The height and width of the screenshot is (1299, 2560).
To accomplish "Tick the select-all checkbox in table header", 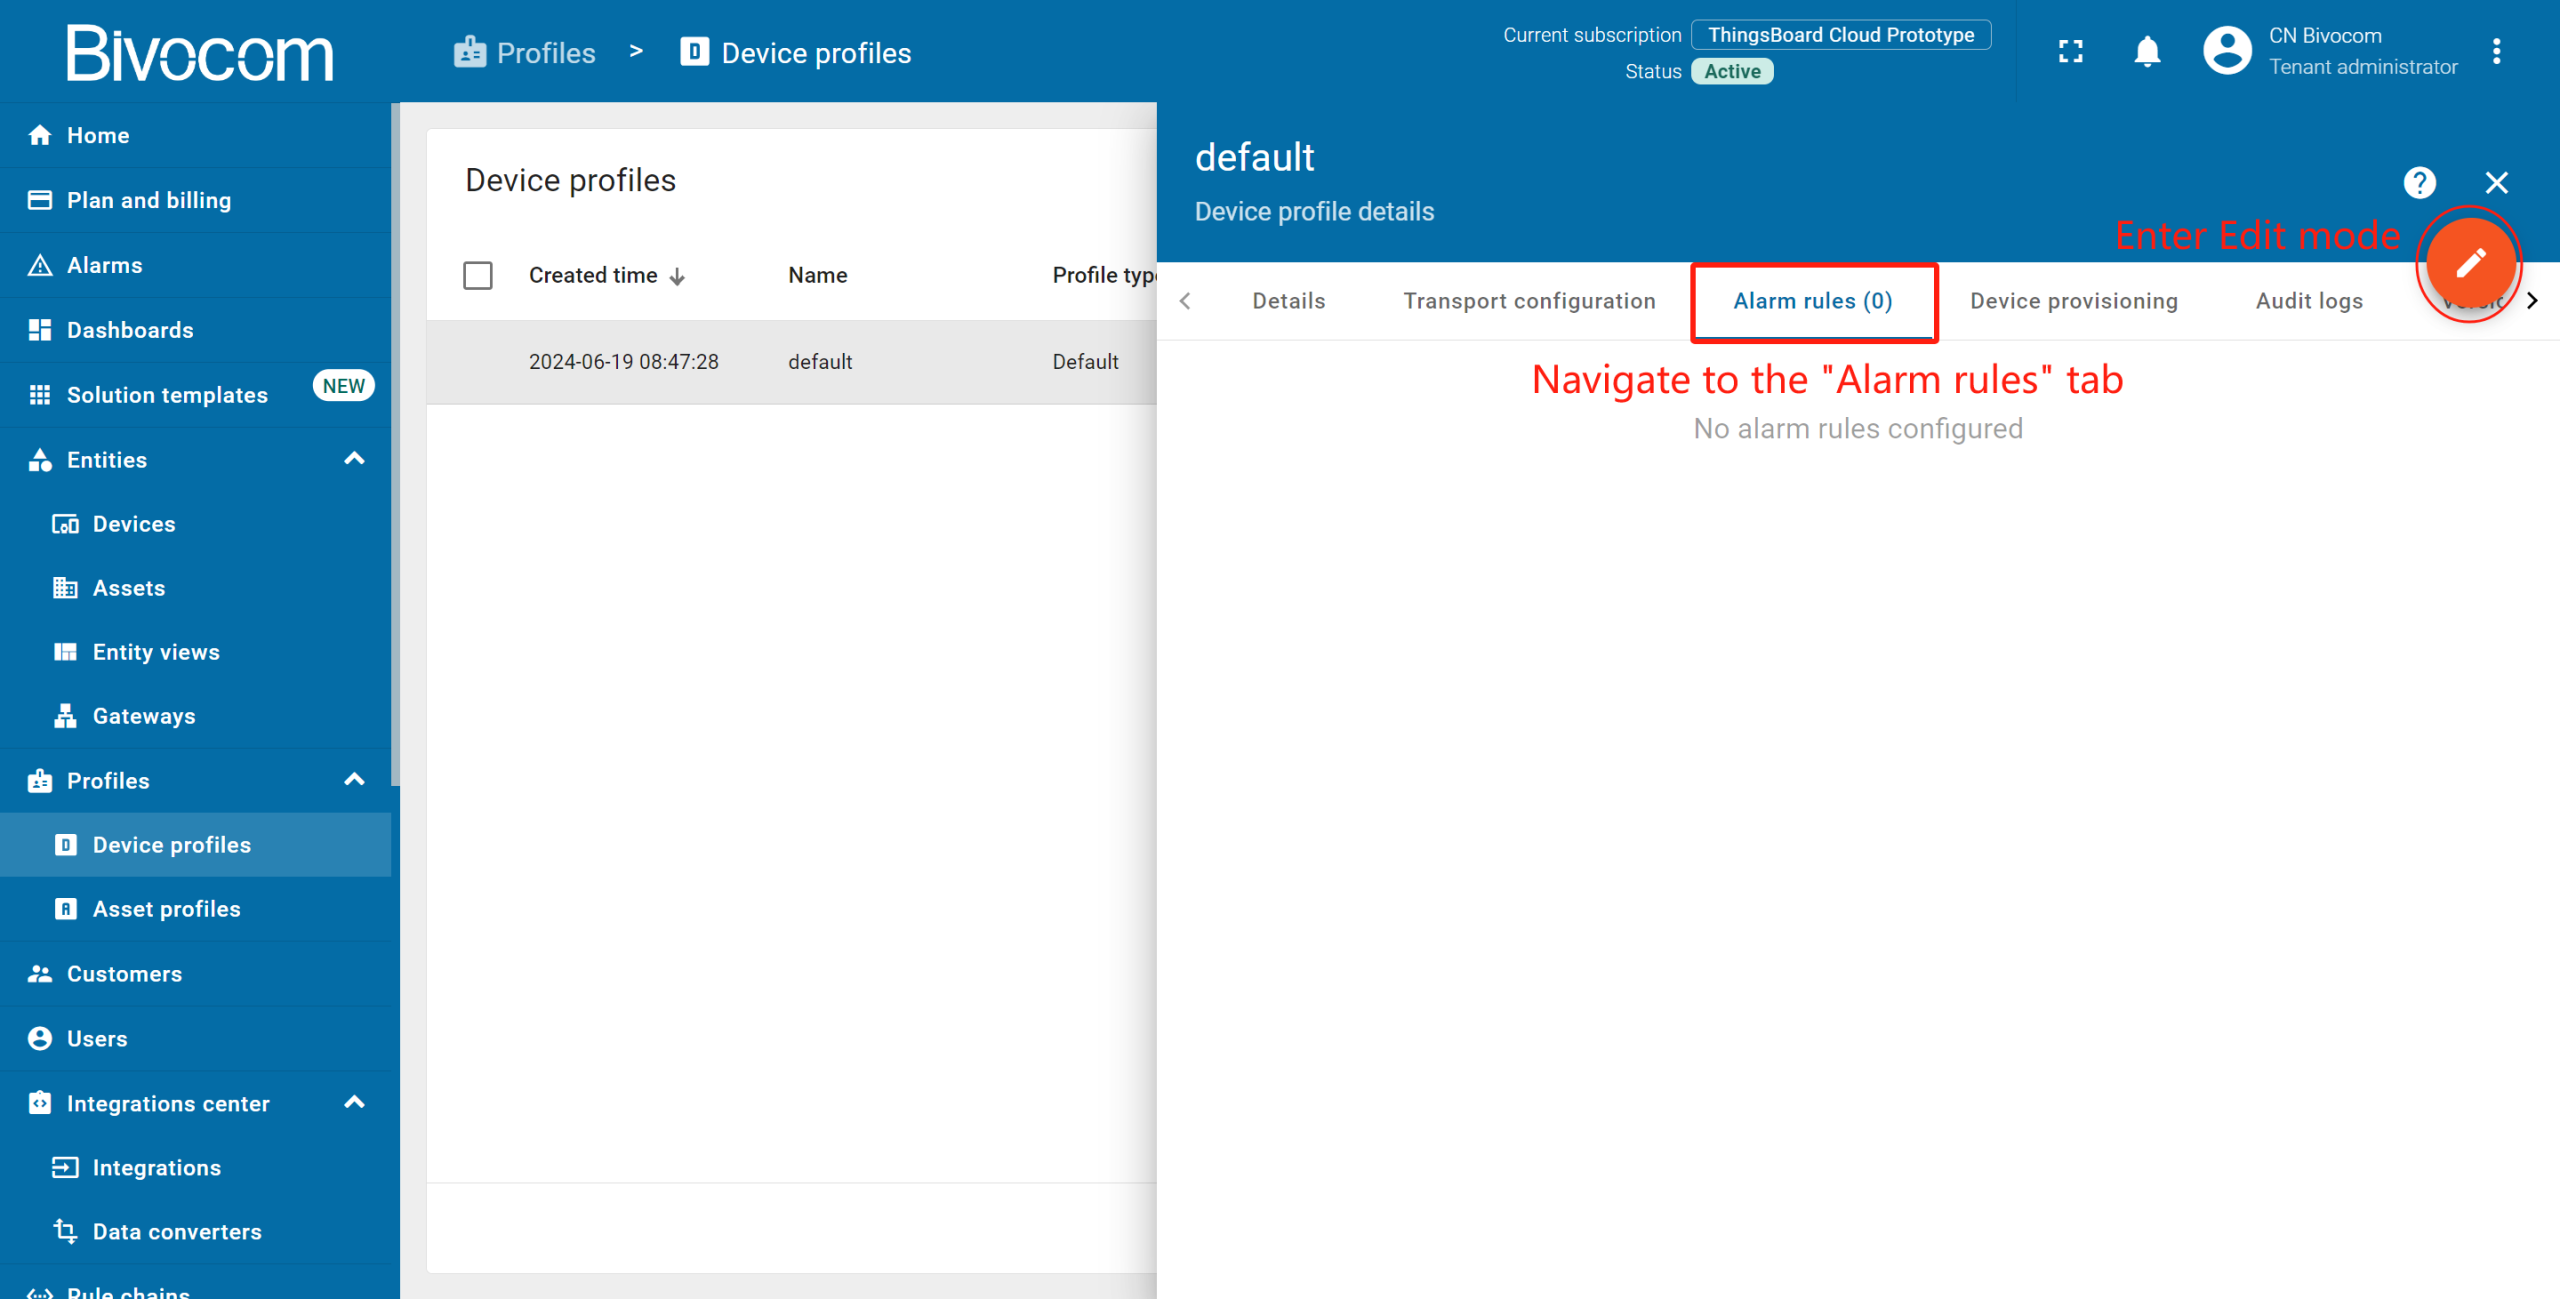I will click(x=478, y=275).
